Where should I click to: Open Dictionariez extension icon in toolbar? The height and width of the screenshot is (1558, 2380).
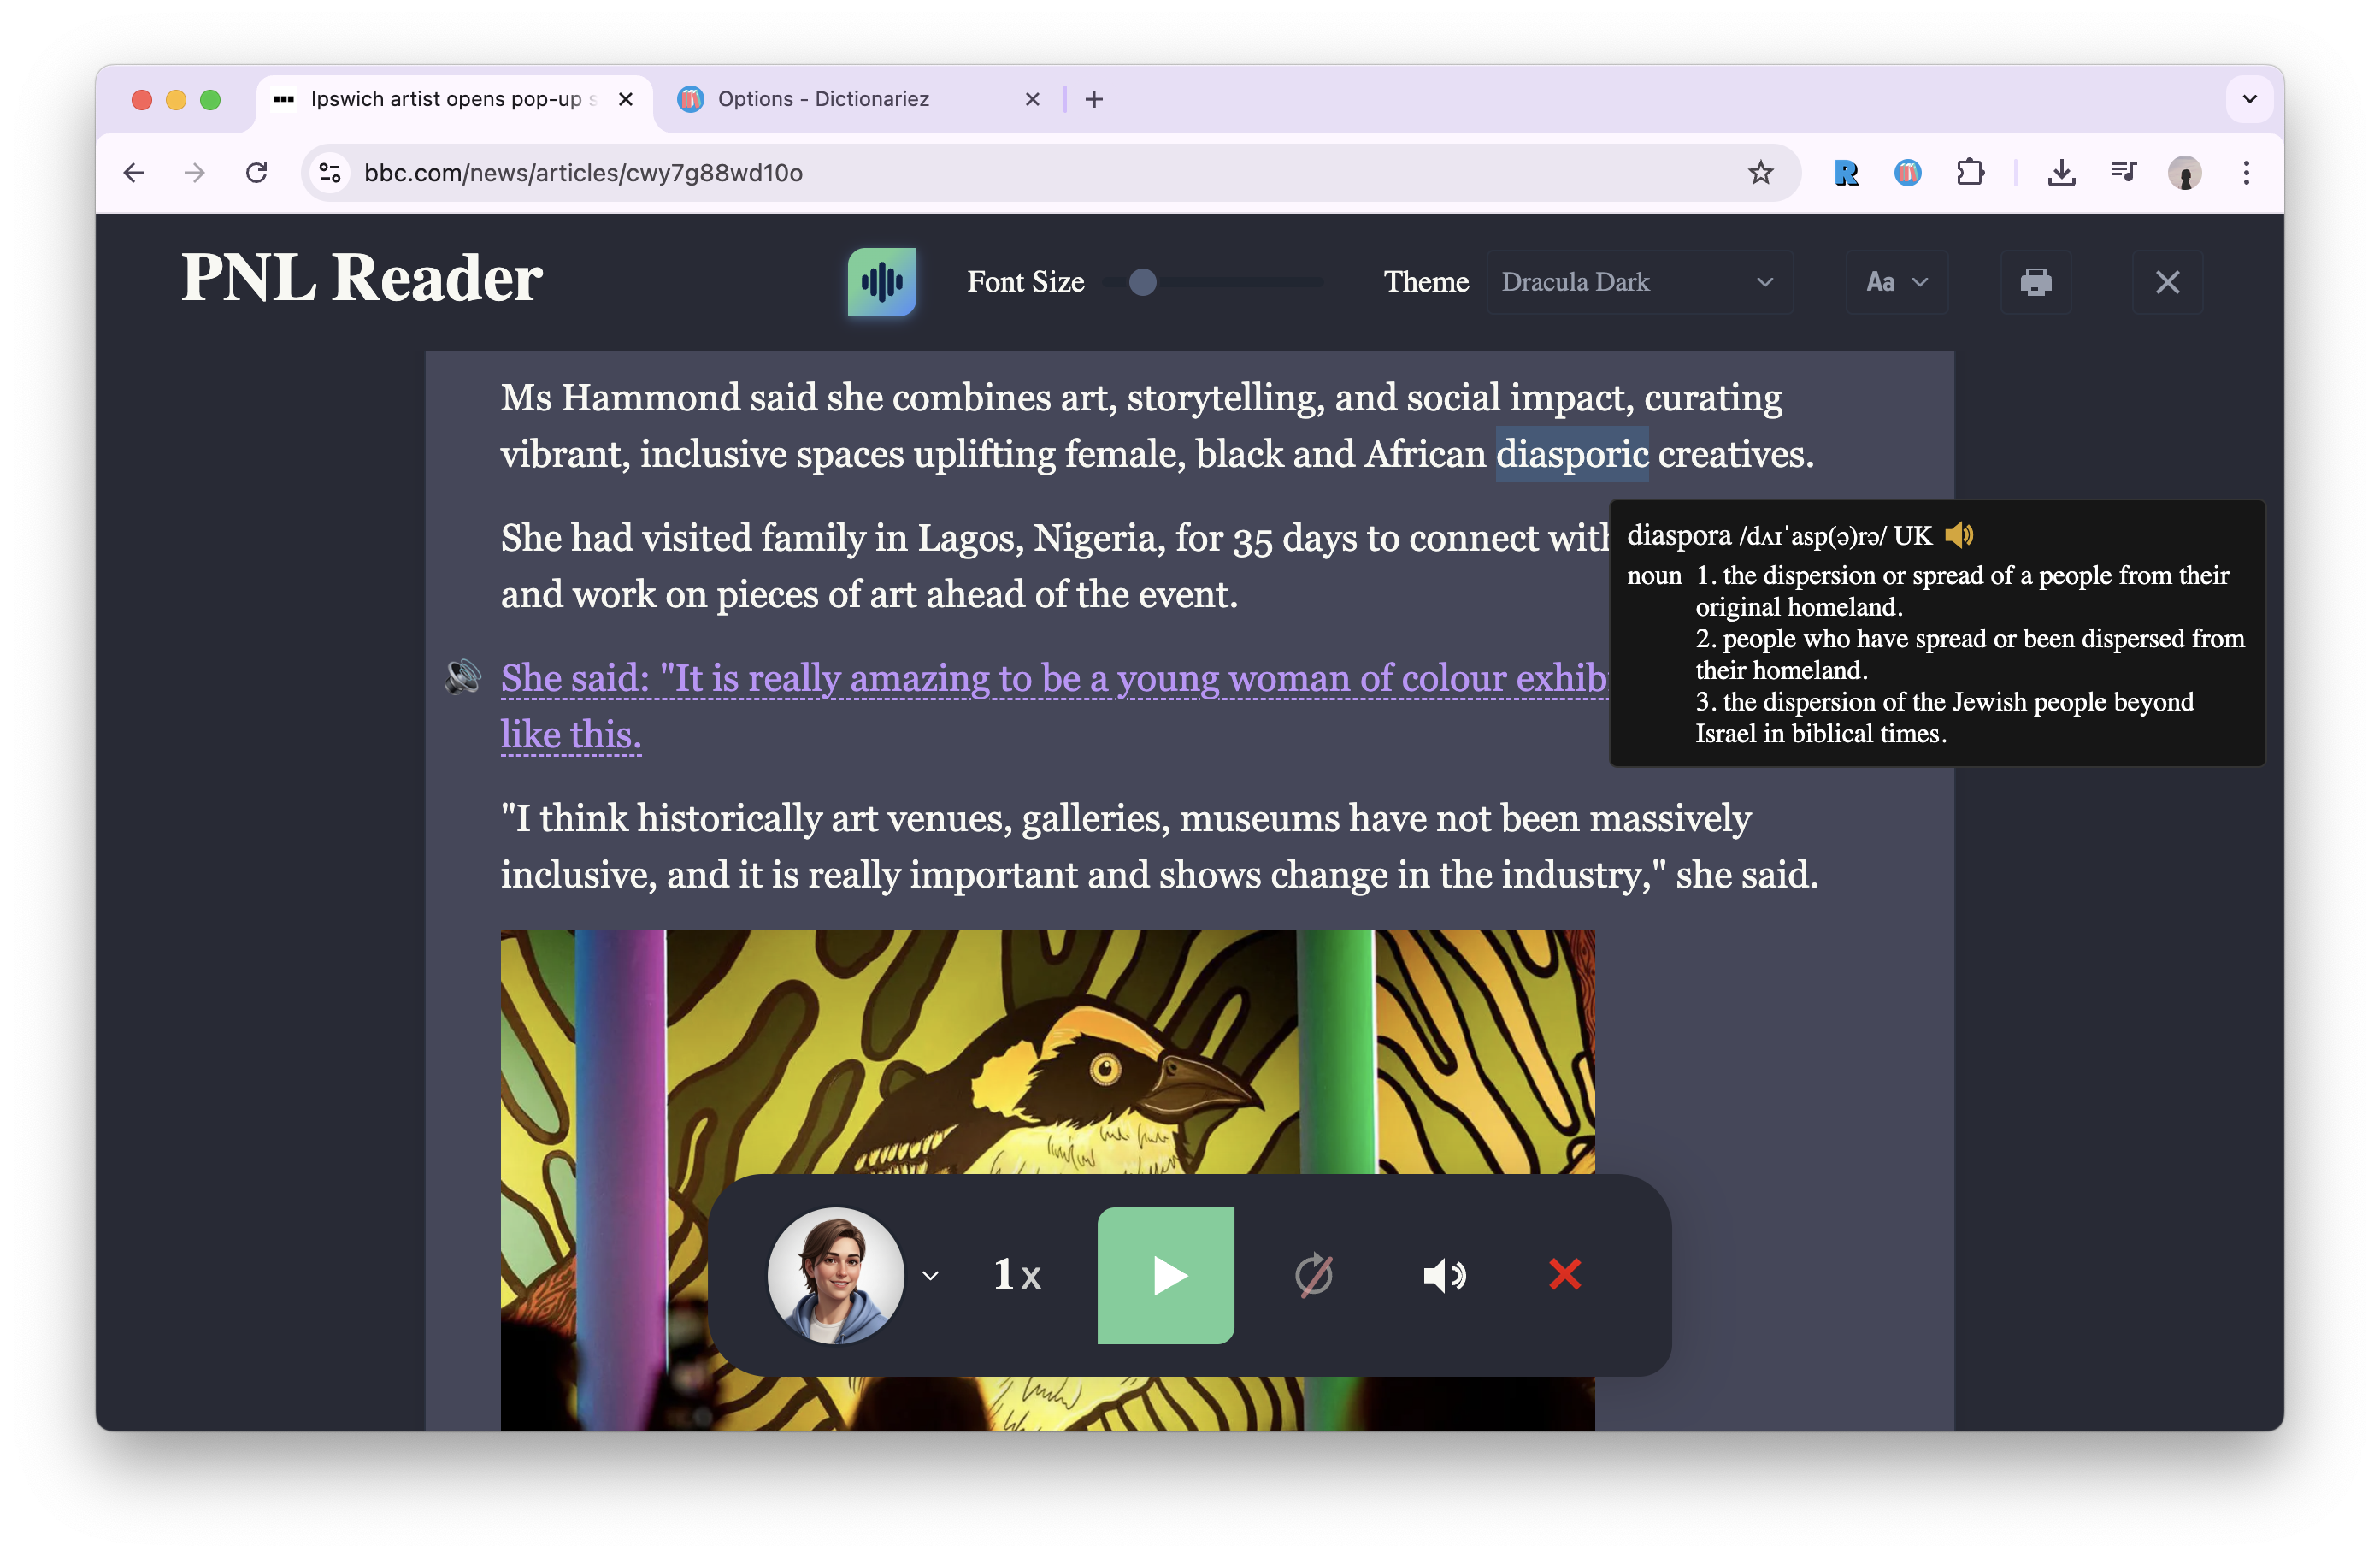[x=1907, y=173]
